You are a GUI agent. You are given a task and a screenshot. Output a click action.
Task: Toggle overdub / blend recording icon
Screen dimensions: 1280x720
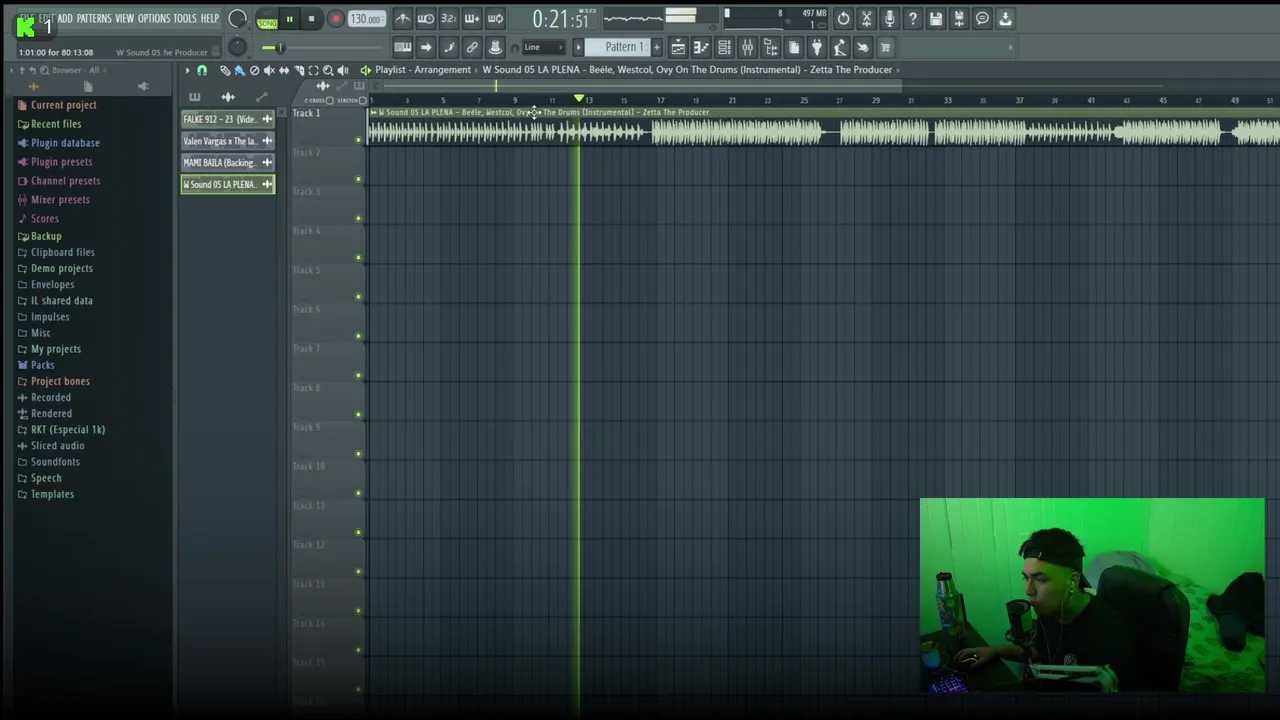[472, 18]
